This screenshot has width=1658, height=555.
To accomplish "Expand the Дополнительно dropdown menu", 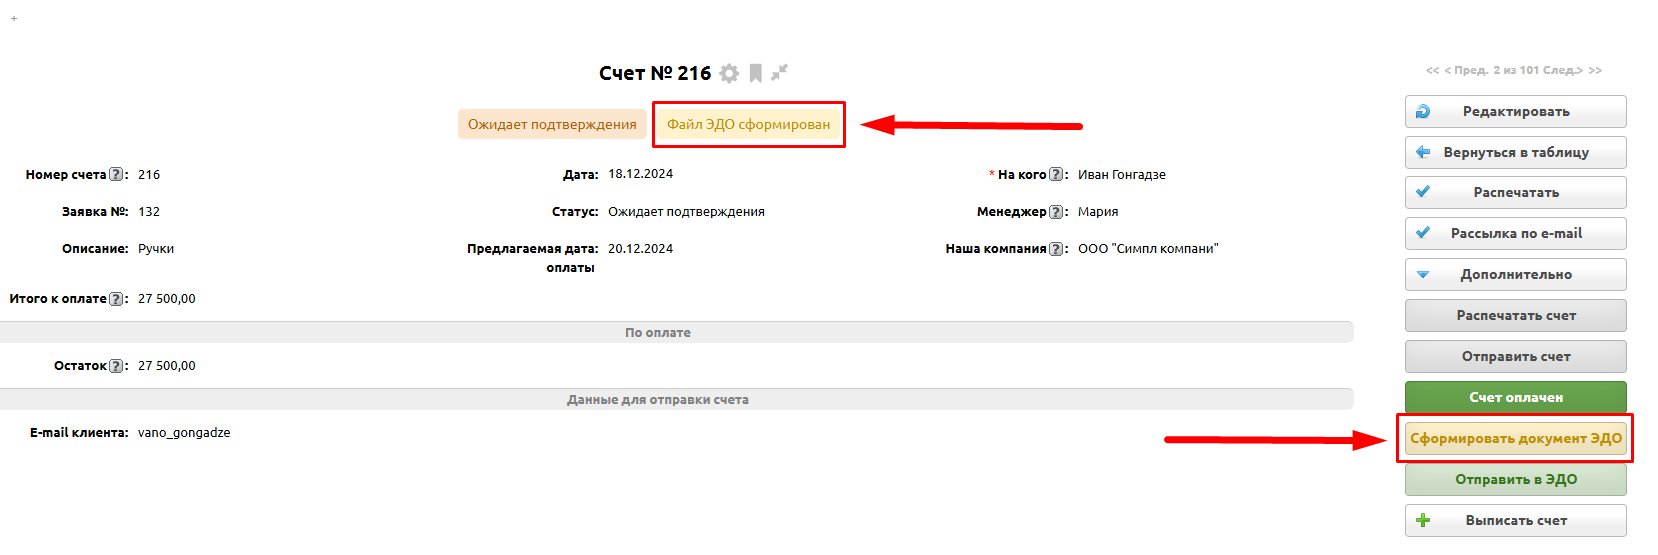I will (1515, 275).
